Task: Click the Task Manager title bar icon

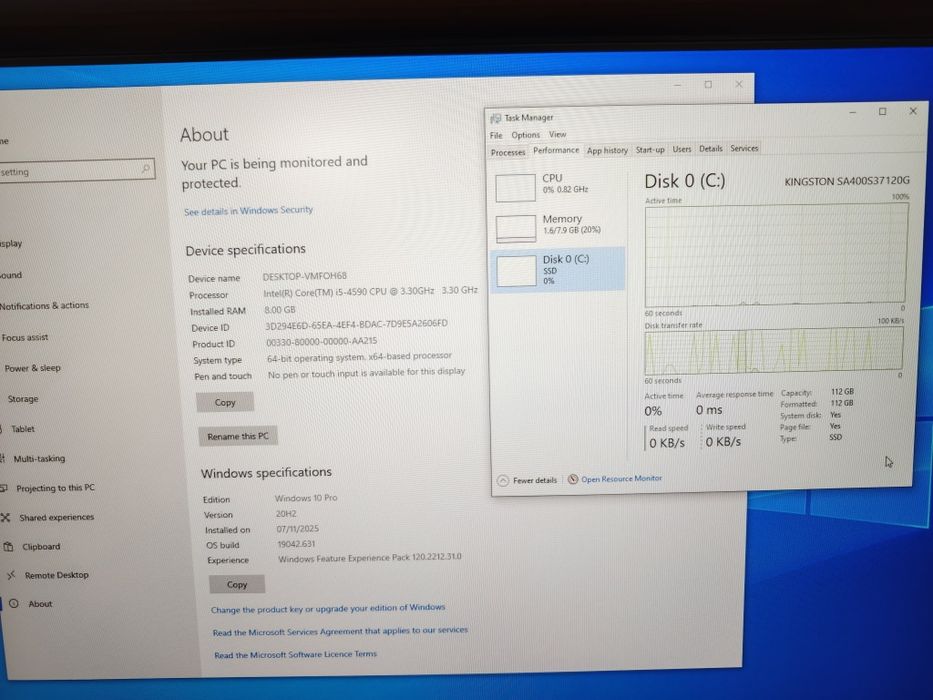Action: click(495, 118)
